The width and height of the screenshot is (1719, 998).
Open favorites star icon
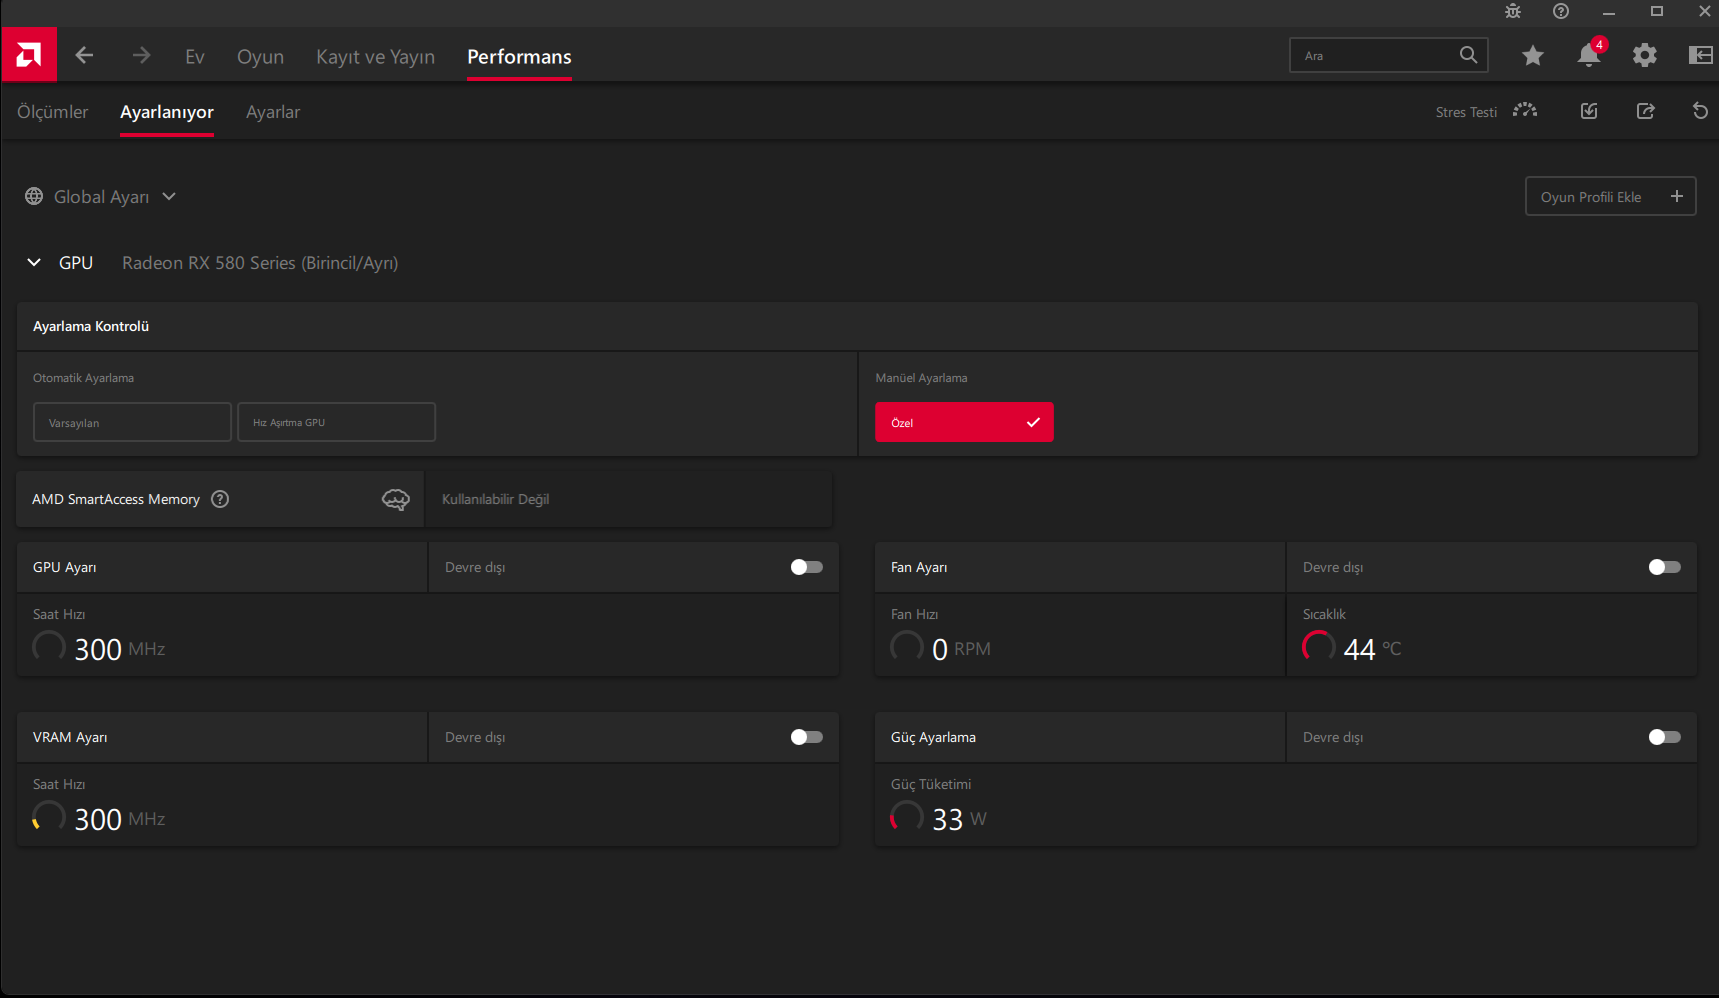(1533, 56)
